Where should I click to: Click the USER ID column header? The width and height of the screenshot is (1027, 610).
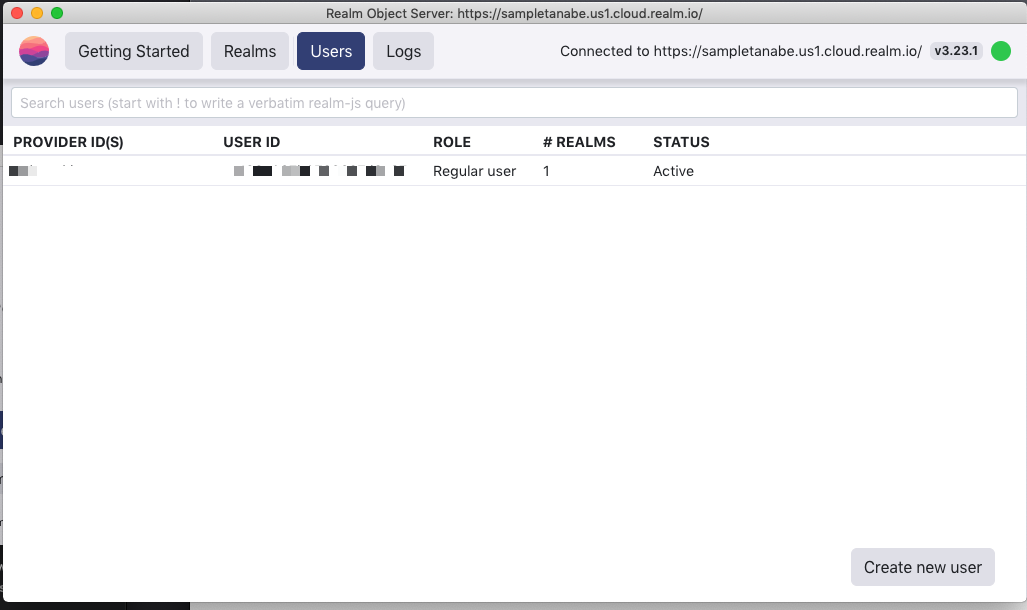[251, 142]
